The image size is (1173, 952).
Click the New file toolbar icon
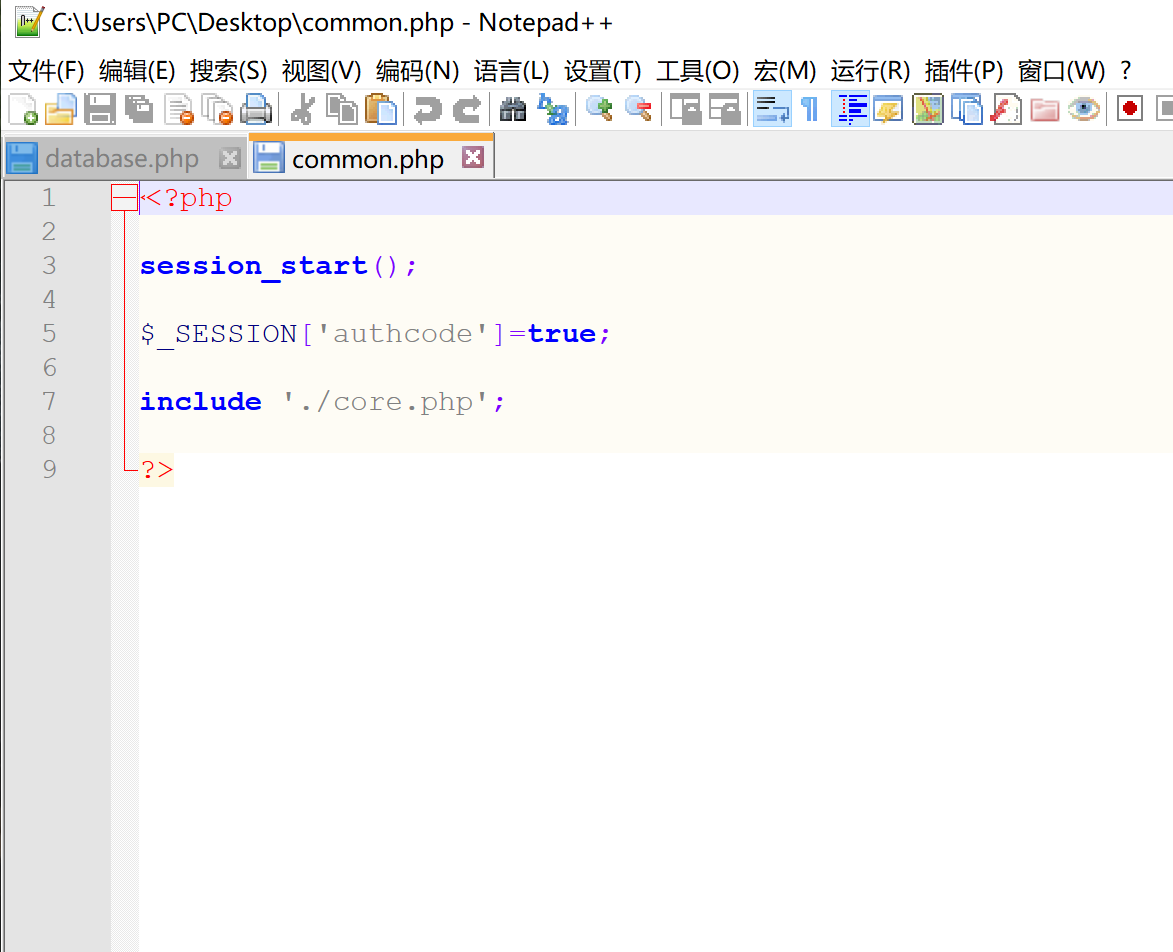22,109
